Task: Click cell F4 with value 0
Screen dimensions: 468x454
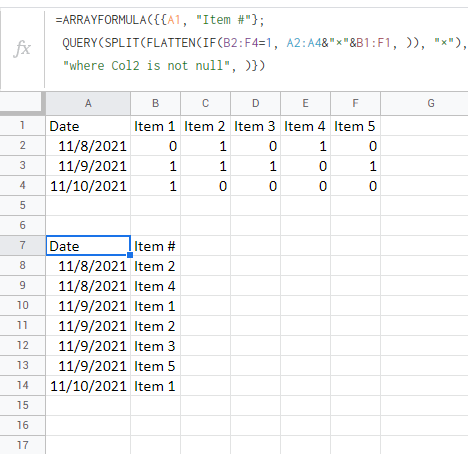Action: pyautogui.click(x=355, y=186)
